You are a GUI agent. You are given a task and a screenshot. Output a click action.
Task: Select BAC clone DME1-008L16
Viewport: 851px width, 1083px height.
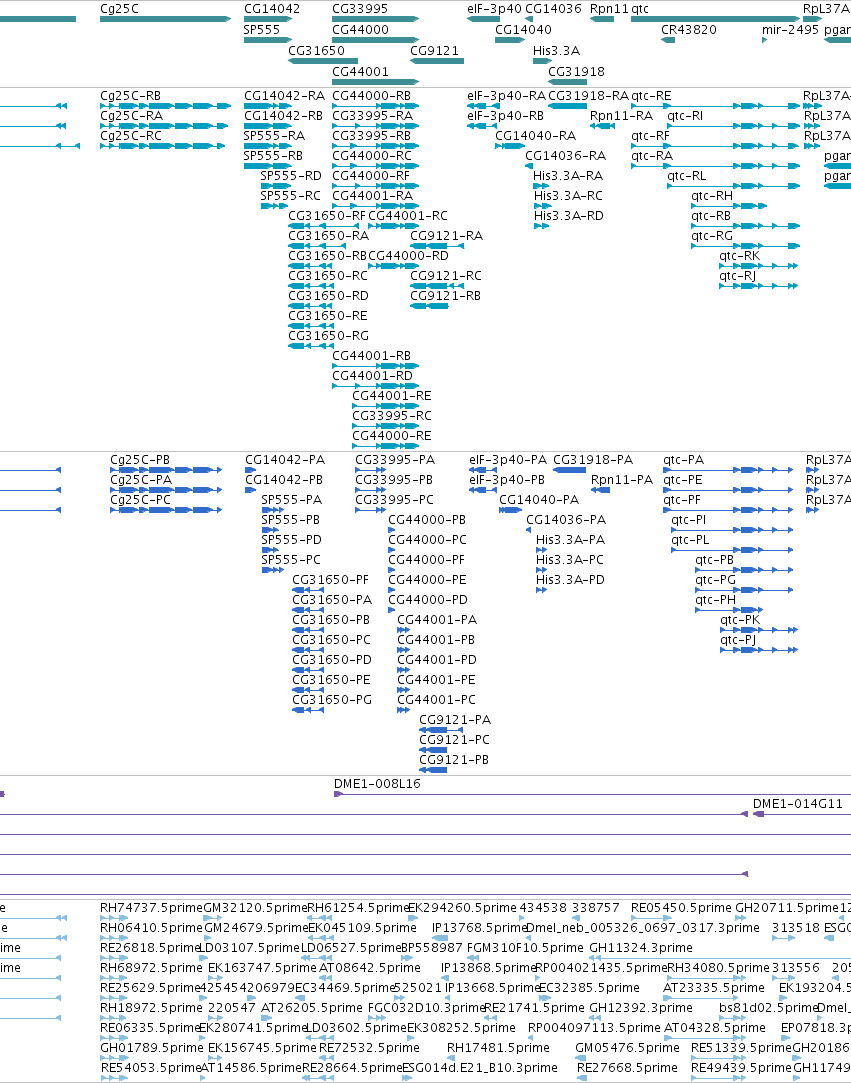tap(376, 784)
